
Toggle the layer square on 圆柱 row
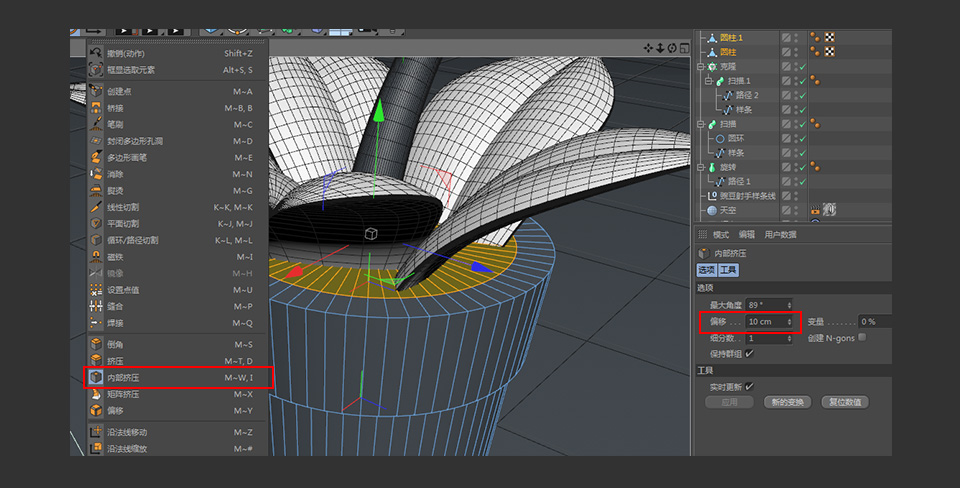(x=786, y=52)
